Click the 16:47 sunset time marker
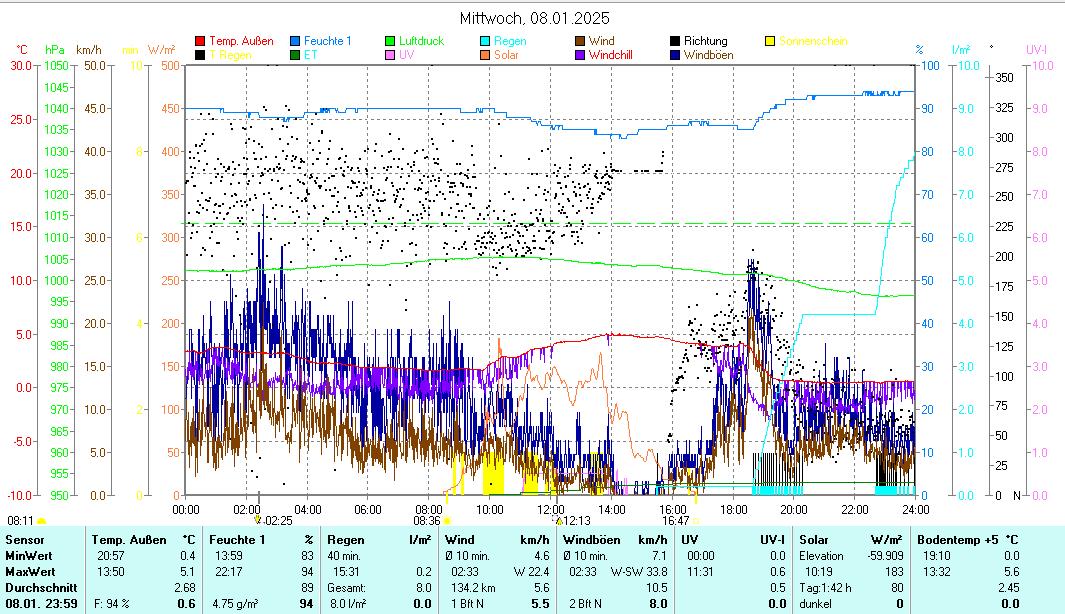 (675, 520)
